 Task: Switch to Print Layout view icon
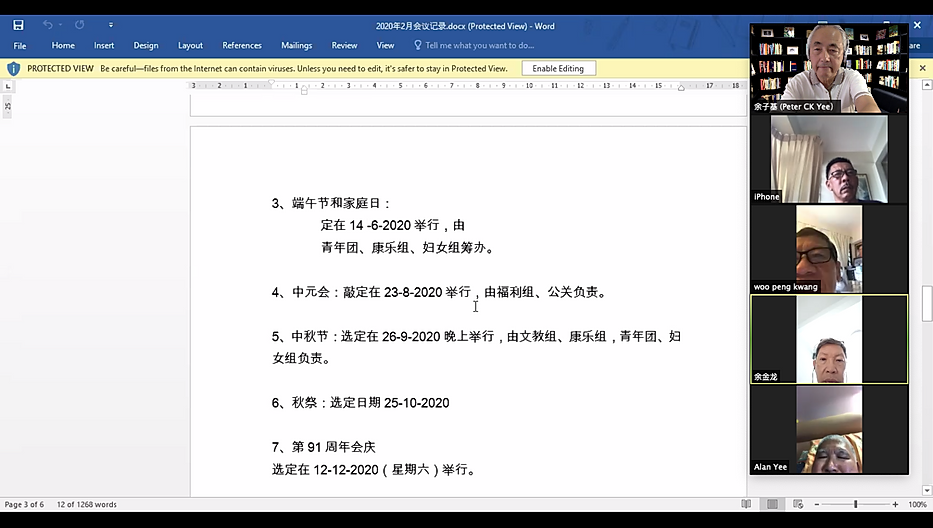pyautogui.click(x=772, y=504)
